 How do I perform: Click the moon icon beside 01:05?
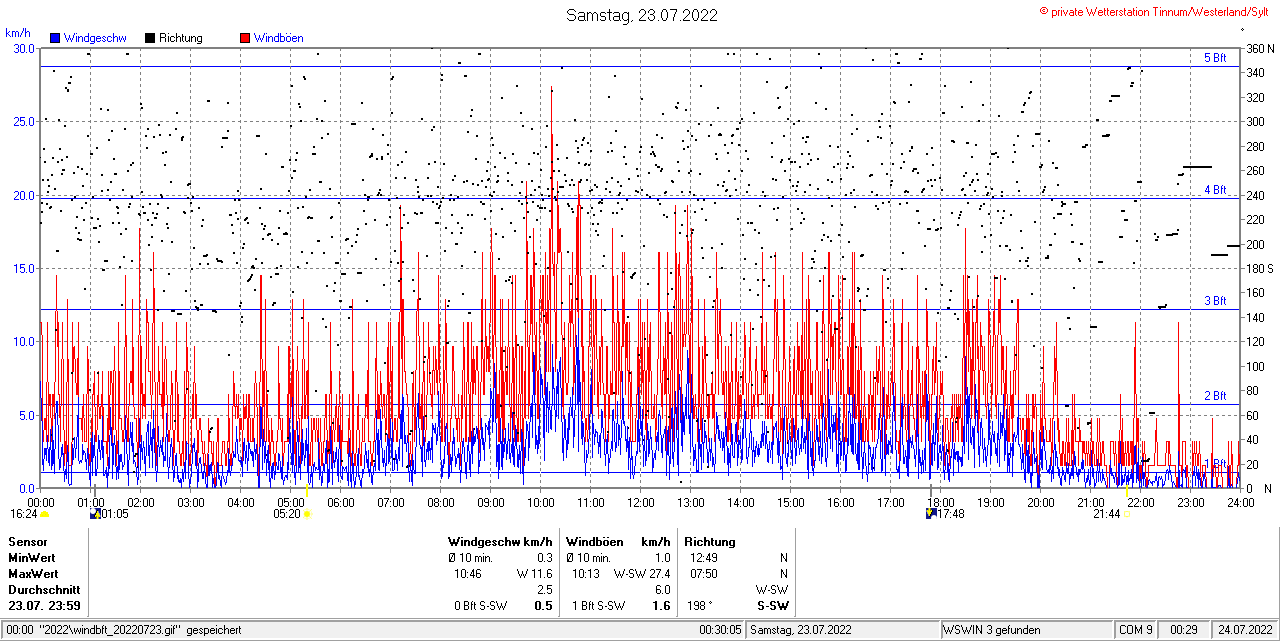pyautogui.click(x=95, y=513)
